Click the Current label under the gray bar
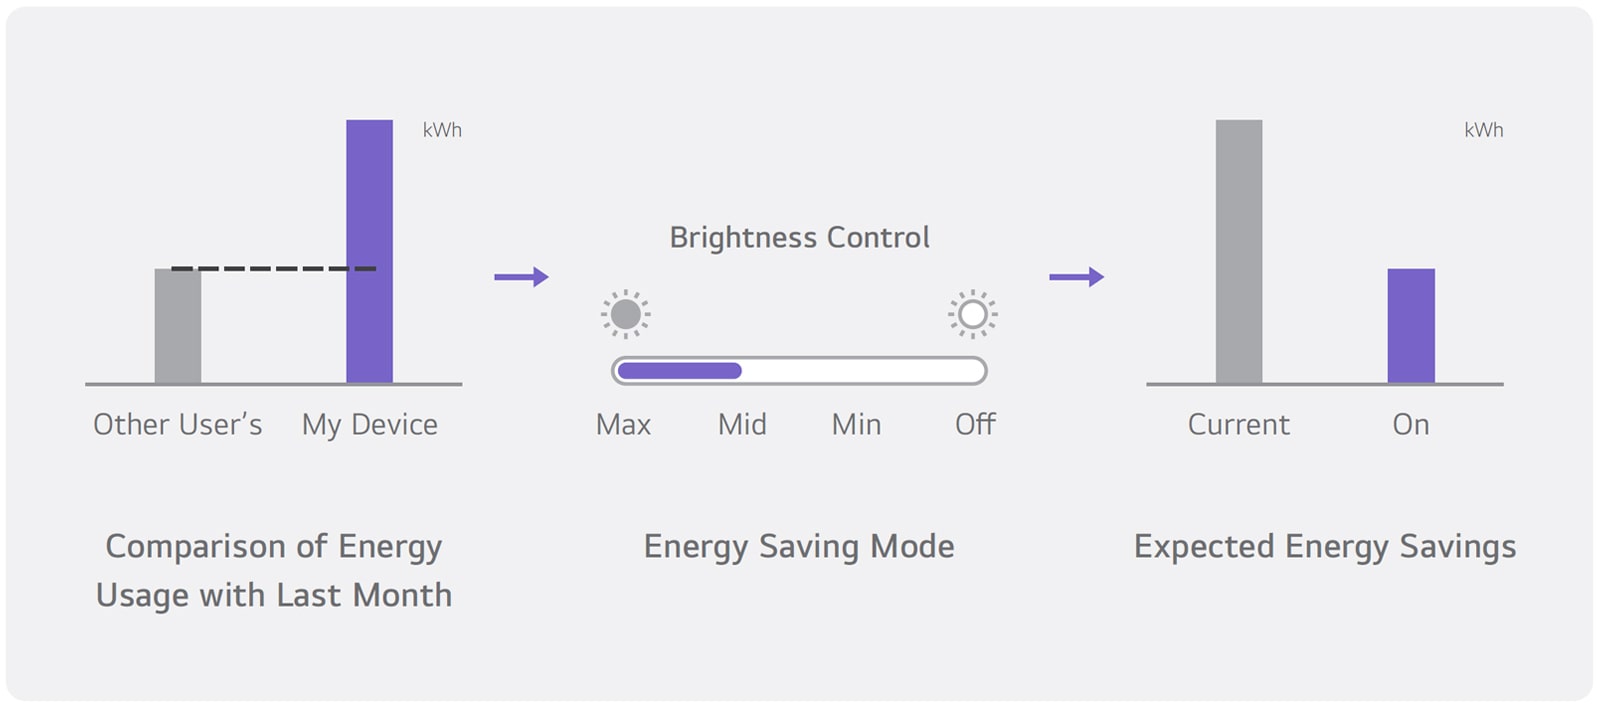The image size is (1600, 705). pyautogui.click(x=1238, y=425)
